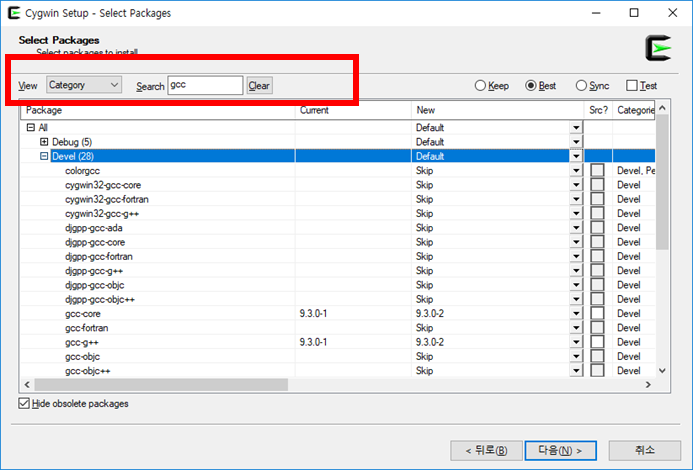Click the Current column header
The height and width of the screenshot is (470, 693).
(x=353, y=110)
